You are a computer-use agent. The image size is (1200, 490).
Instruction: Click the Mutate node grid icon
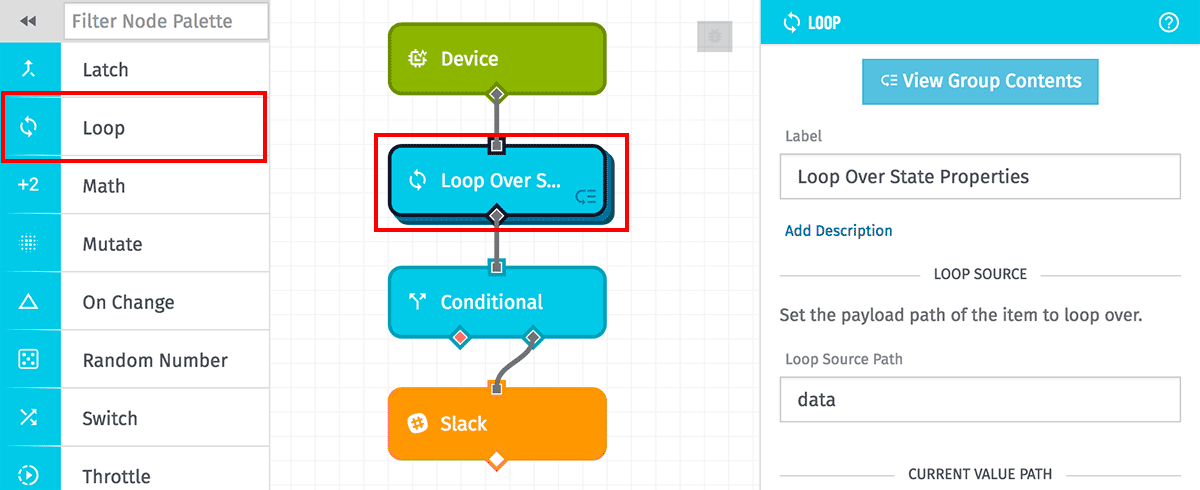click(29, 243)
